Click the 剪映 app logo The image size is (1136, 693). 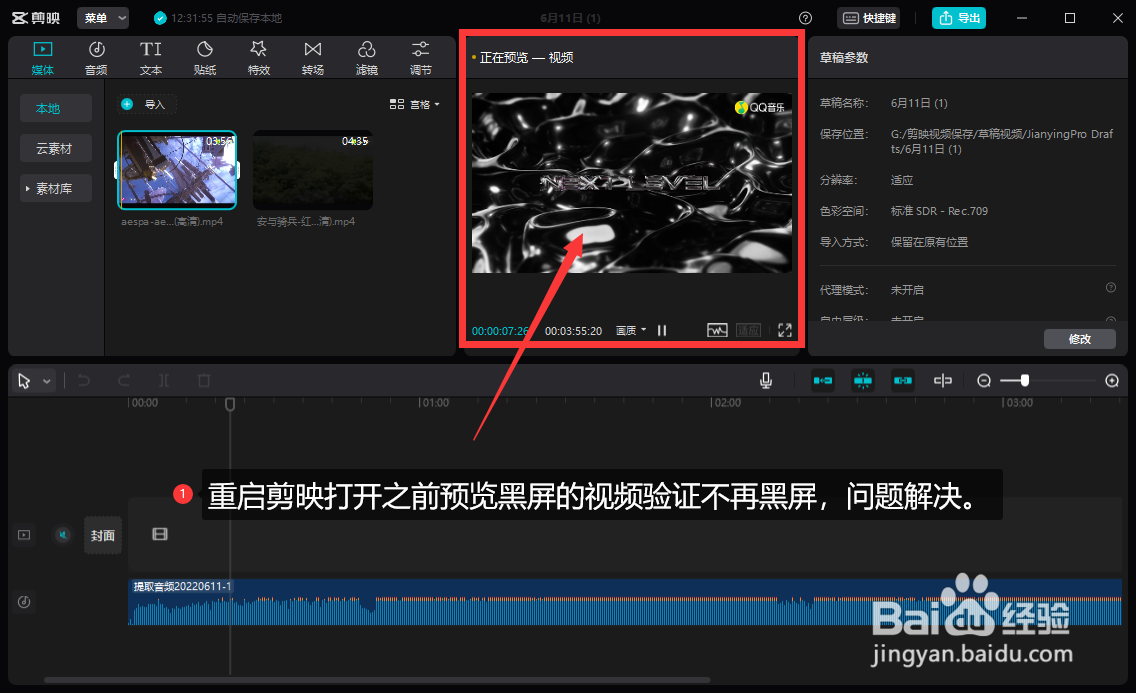(36, 18)
